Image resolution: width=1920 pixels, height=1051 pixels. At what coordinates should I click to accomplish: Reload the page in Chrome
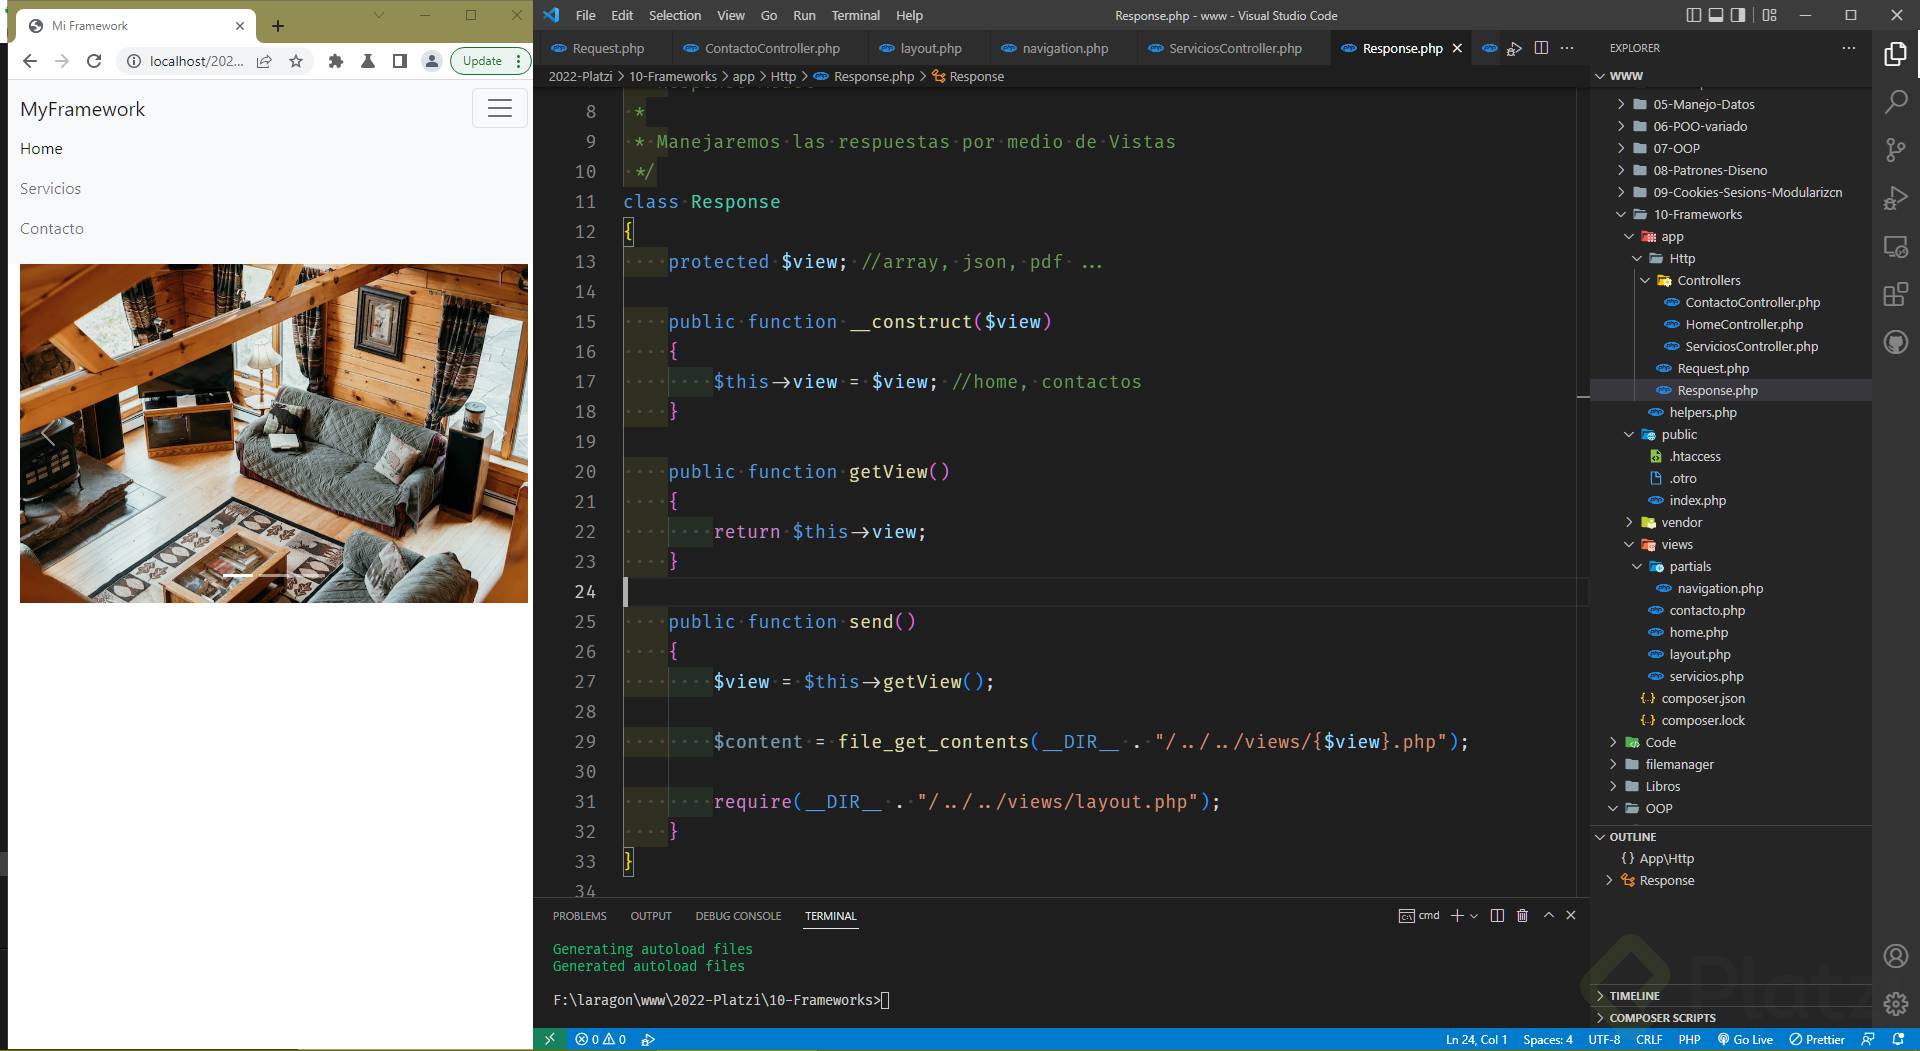[x=94, y=61]
